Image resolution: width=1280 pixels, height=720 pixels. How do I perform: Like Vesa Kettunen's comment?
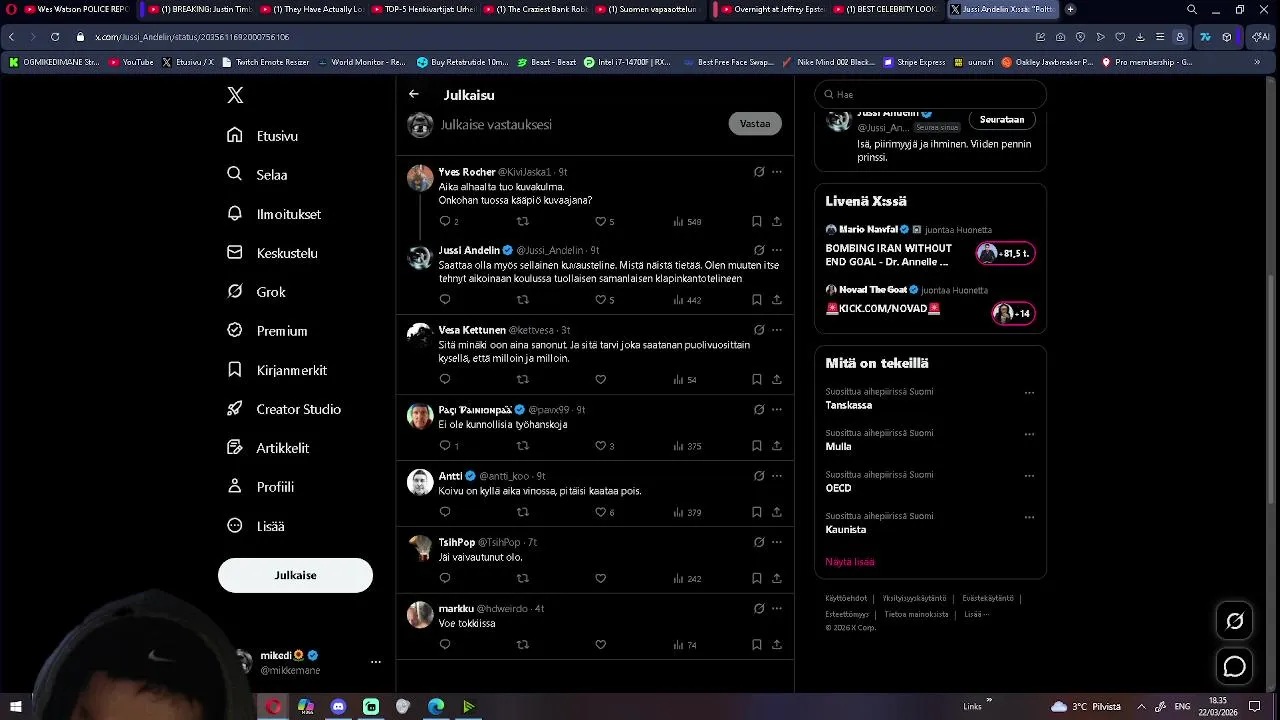pos(600,379)
